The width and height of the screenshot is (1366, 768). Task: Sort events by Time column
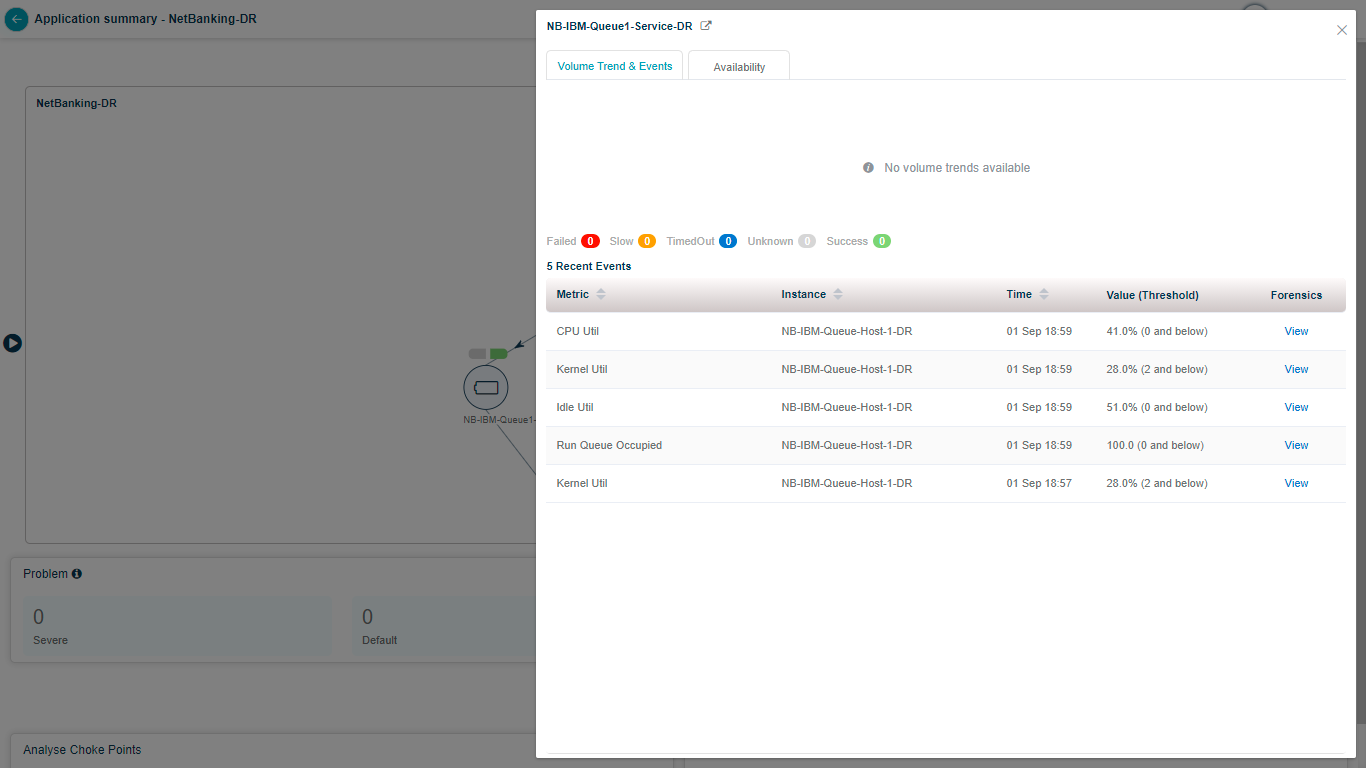pyautogui.click(x=1044, y=295)
